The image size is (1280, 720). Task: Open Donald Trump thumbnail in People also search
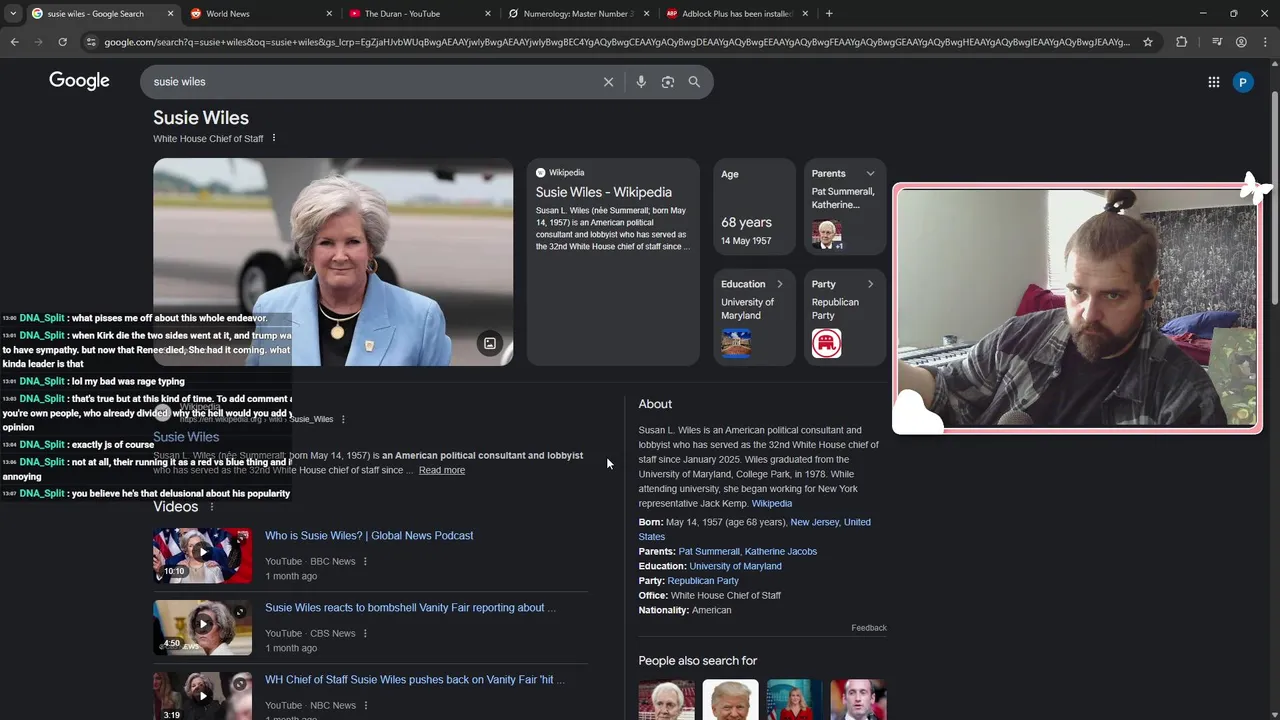click(730, 700)
